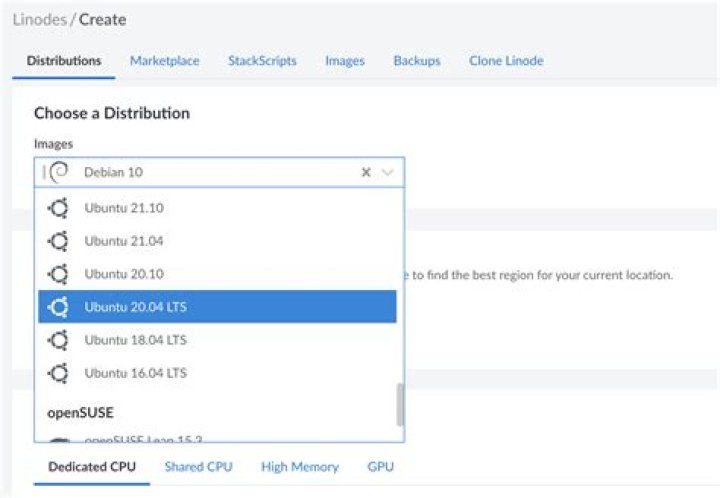Click the Ubuntu logo beside Ubuntu 21.04
Screen dimensions: 720x498
[58, 241]
